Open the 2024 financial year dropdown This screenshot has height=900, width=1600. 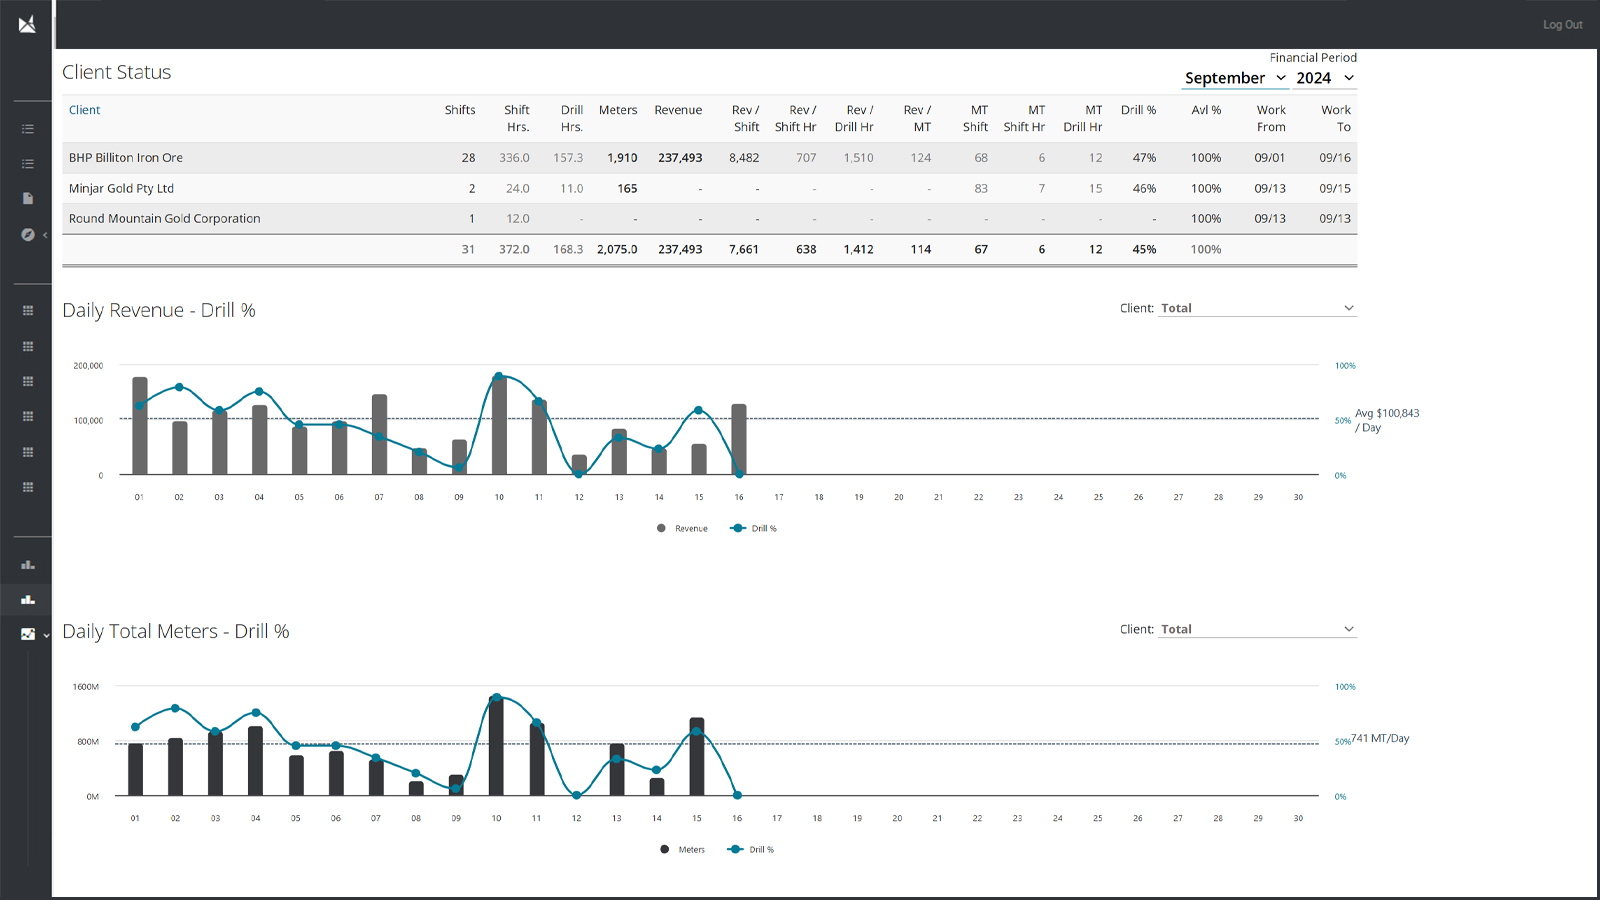point(1324,78)
